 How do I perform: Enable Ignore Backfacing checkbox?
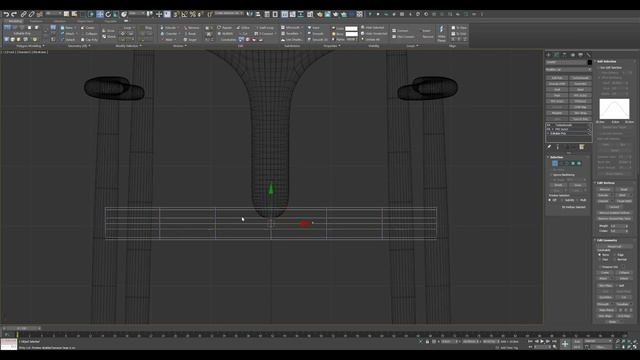[x=551, y=175]
